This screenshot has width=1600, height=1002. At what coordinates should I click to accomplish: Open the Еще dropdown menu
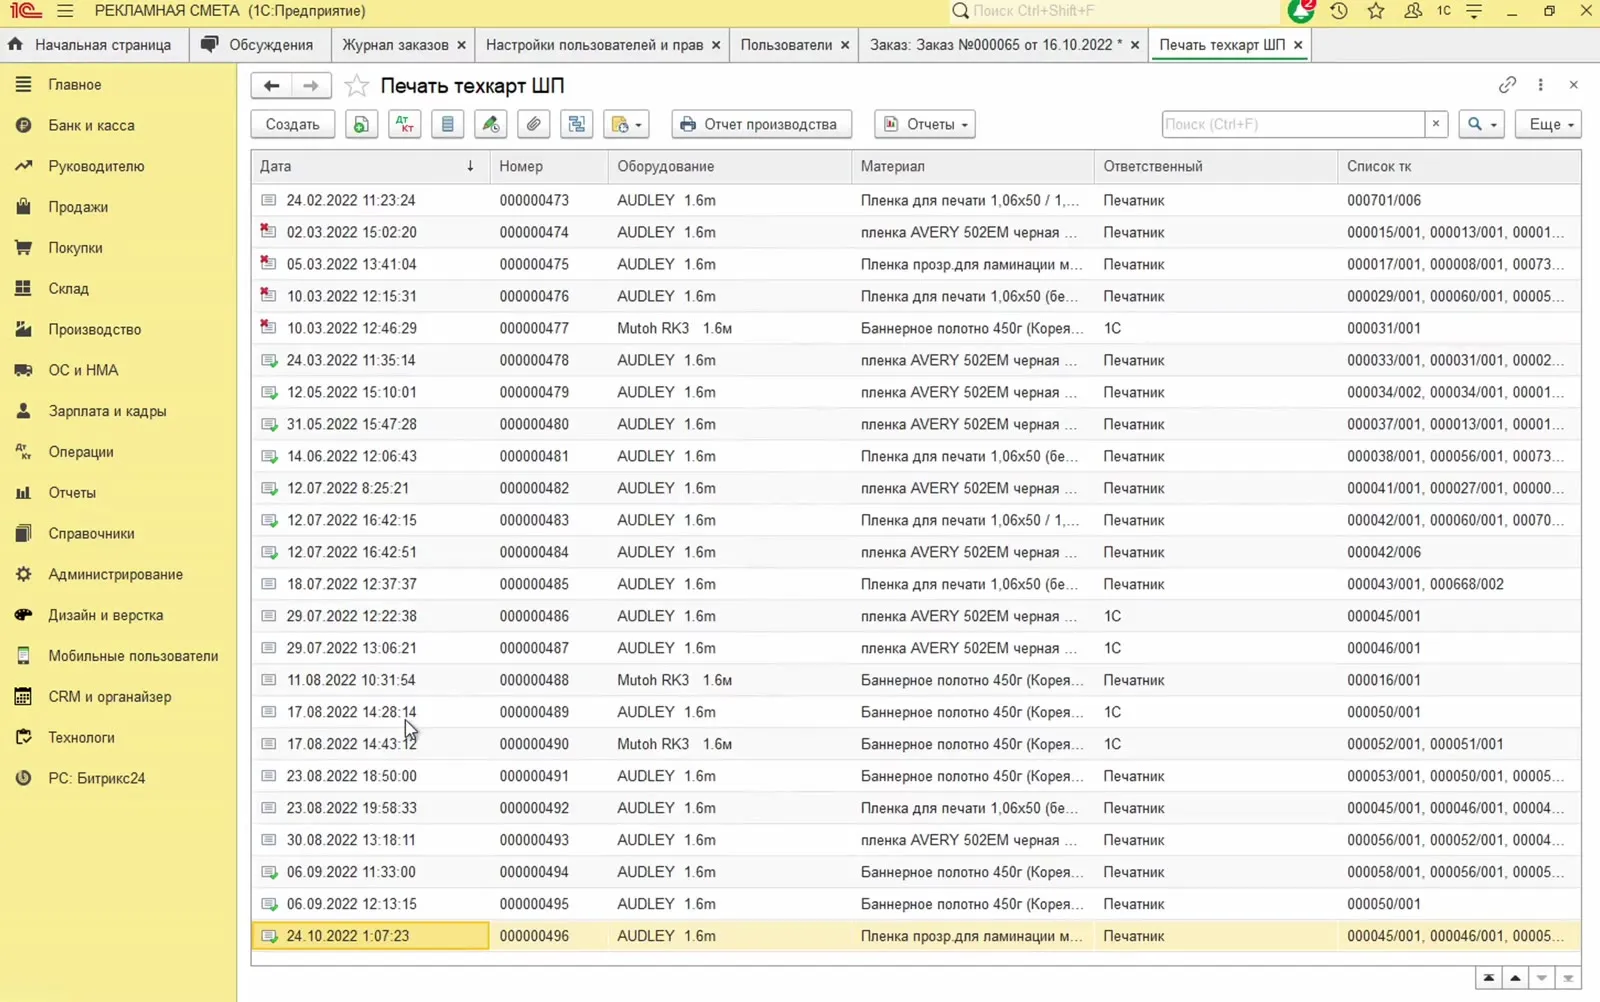pos(1549,124)
